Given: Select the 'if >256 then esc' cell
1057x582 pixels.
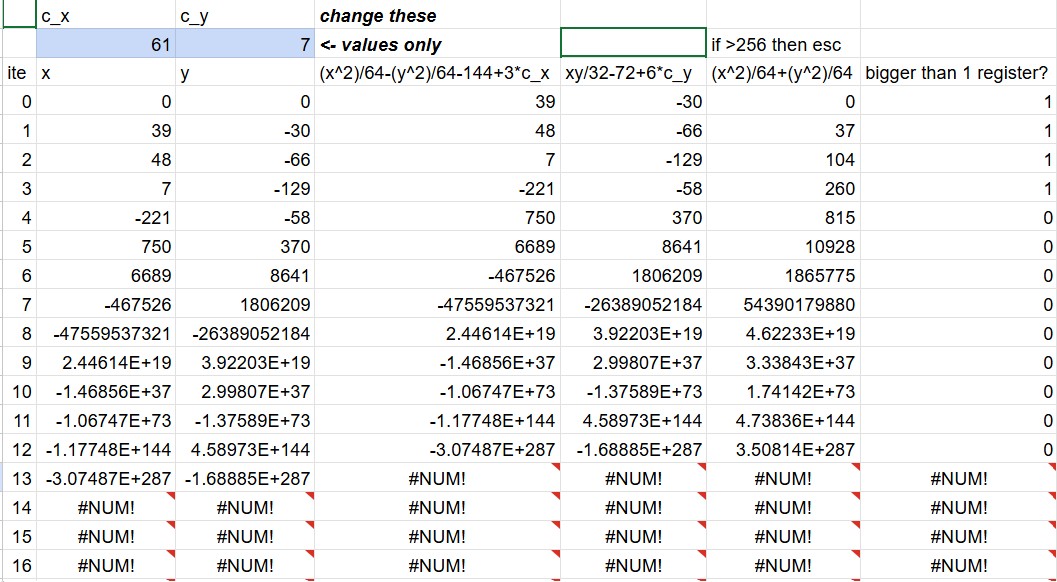Looking at the screenshot, I should click(x=783, y=44).
